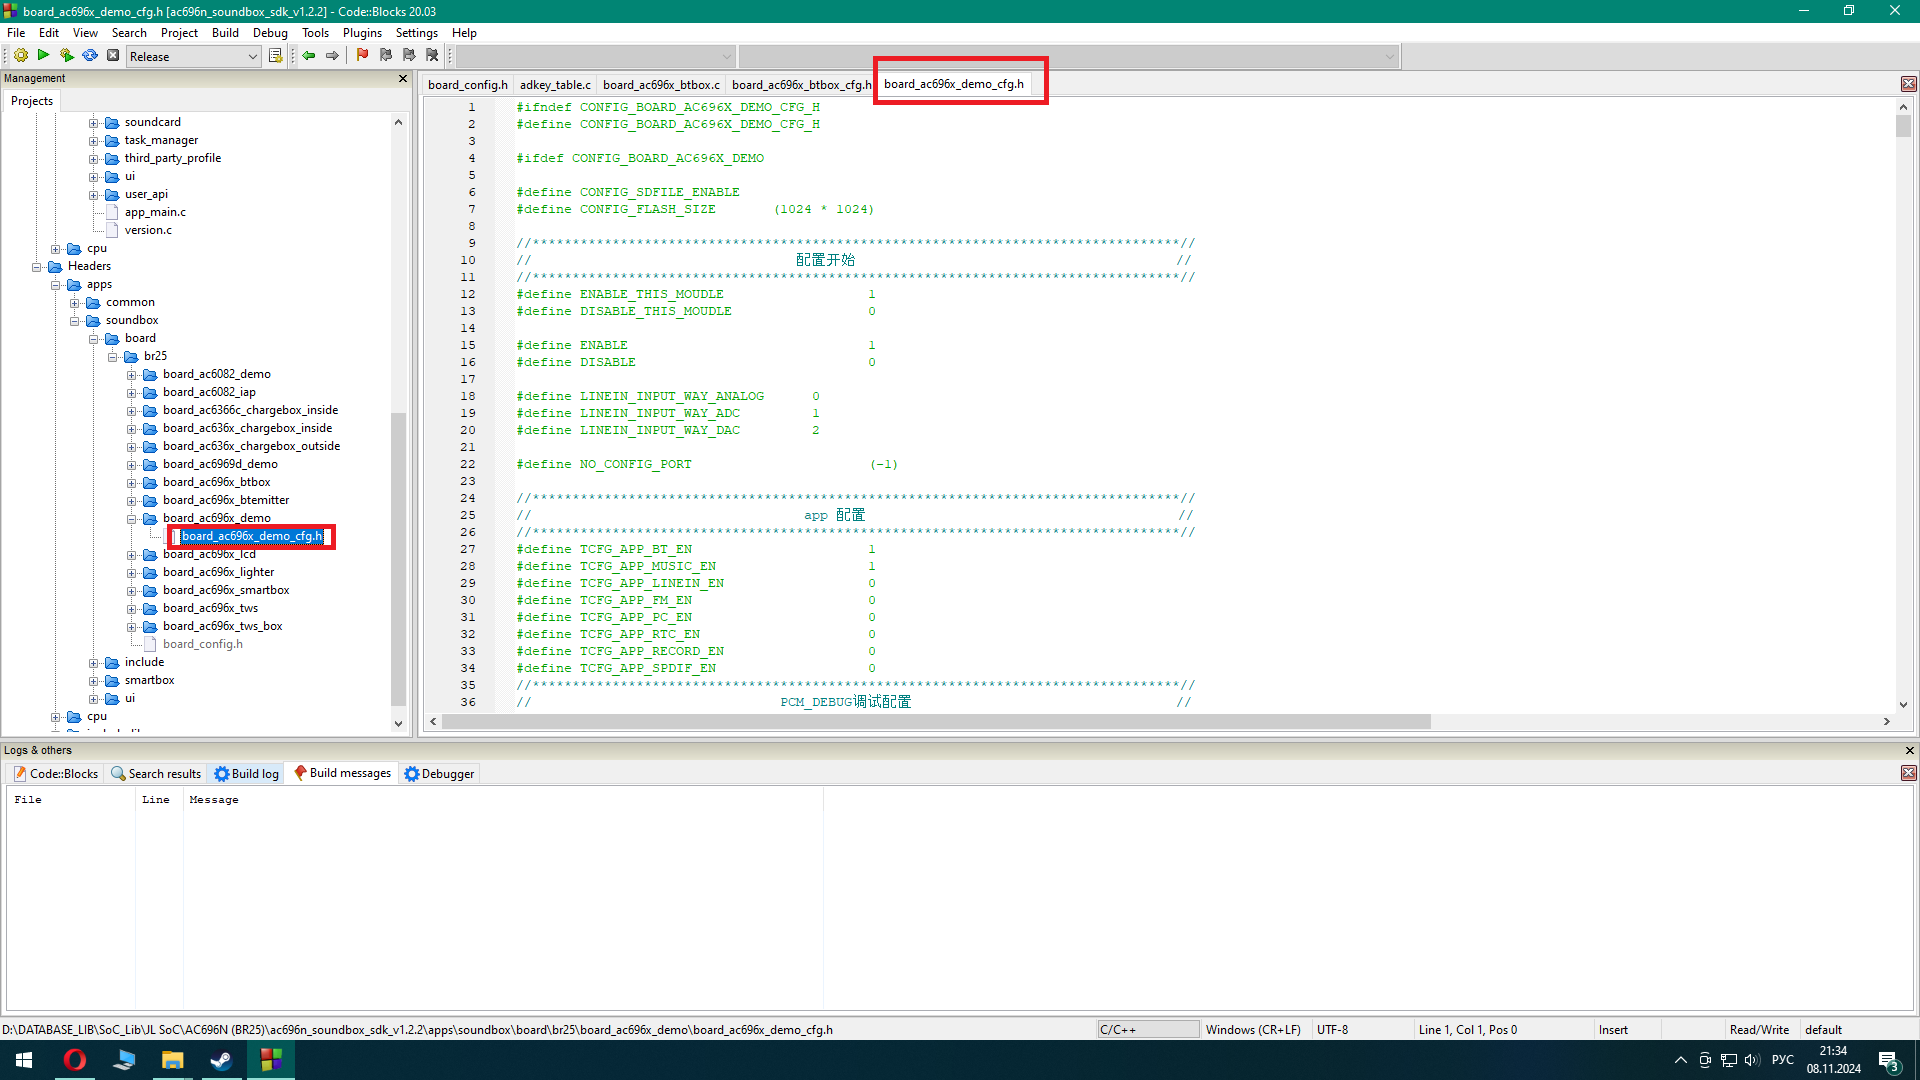Screen dimensions: 1920x1080
Task: Expand the smartbox folder node
Action: 94,681
